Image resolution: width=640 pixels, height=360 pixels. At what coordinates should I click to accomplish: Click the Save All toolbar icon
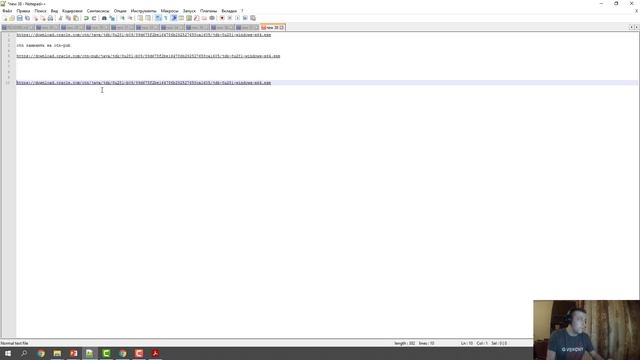click(27, 18)
